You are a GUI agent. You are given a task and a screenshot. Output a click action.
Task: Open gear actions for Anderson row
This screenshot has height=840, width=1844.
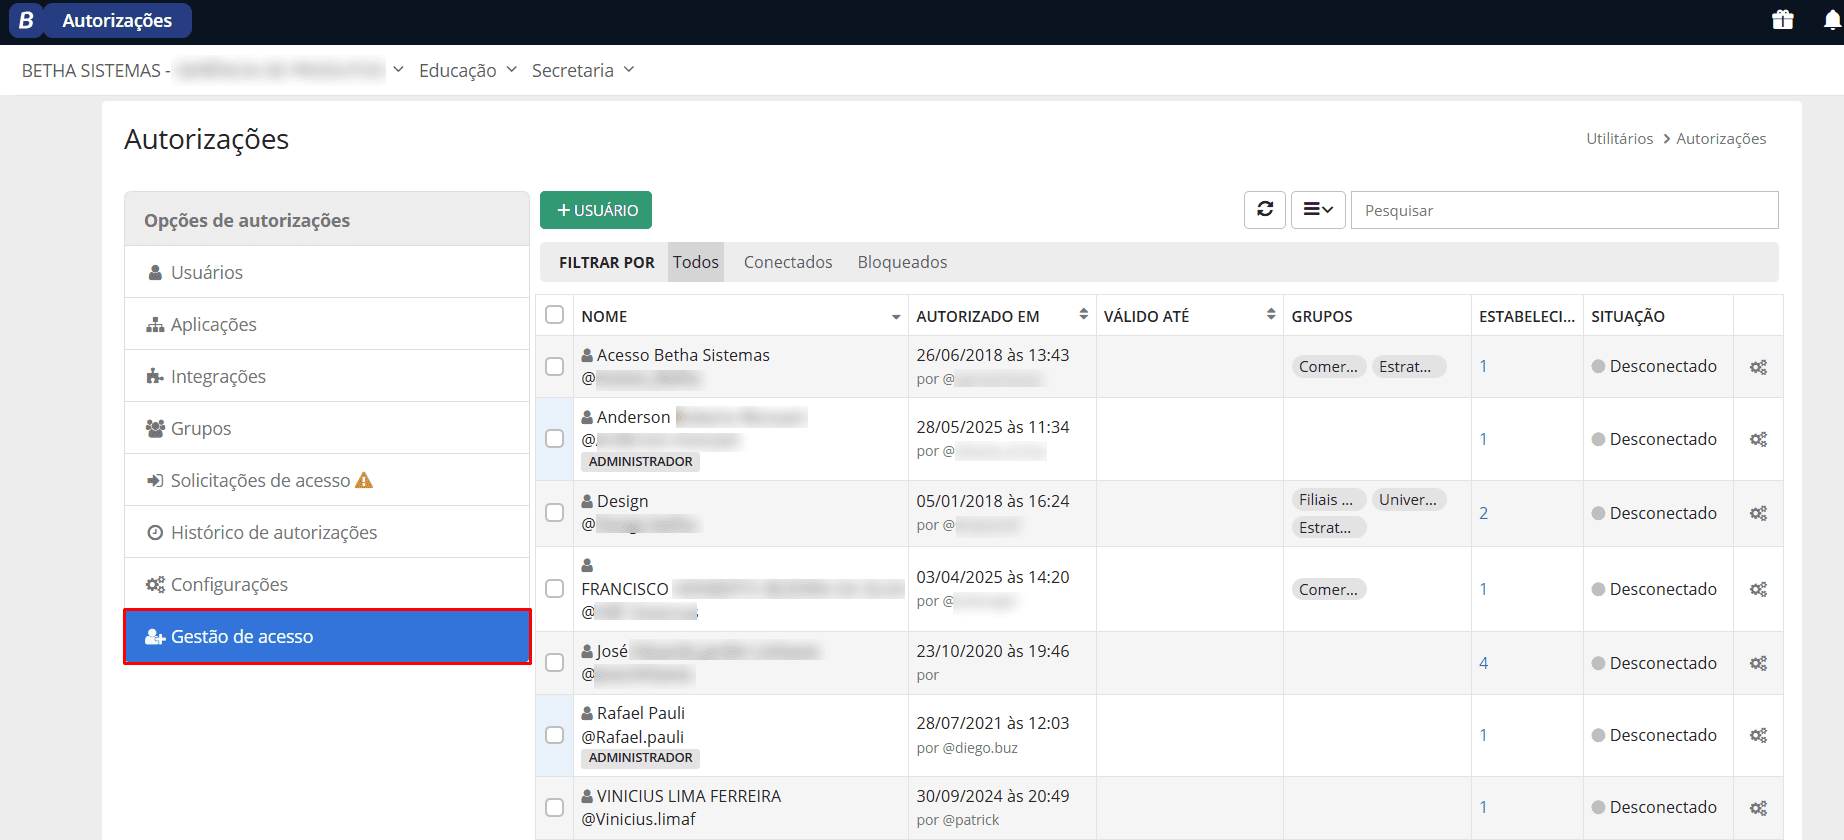pos(1758,439)
